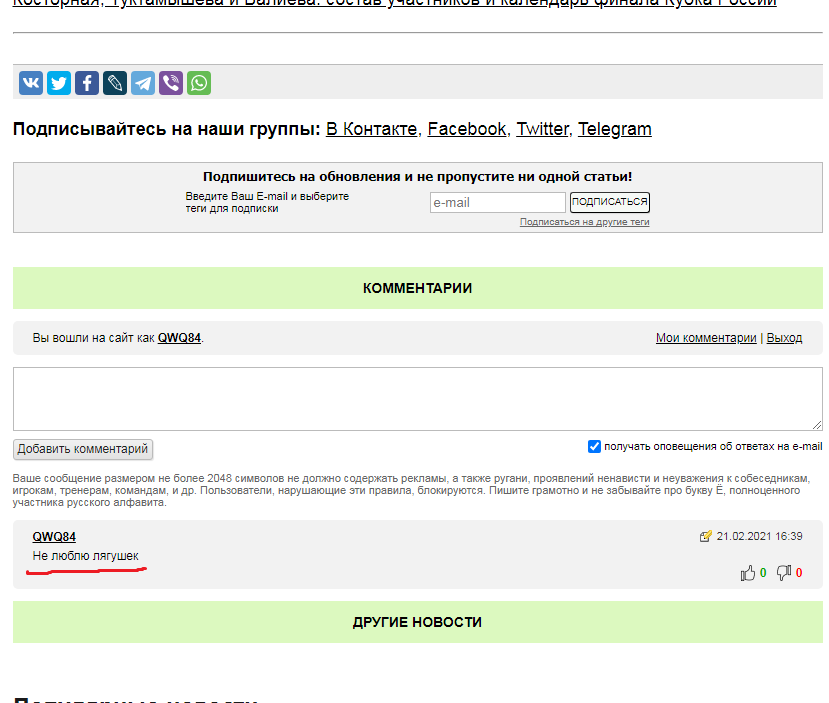Click the Viber share icon
The width and height of the screenshot is (829, 703).
tap(171, 83)
